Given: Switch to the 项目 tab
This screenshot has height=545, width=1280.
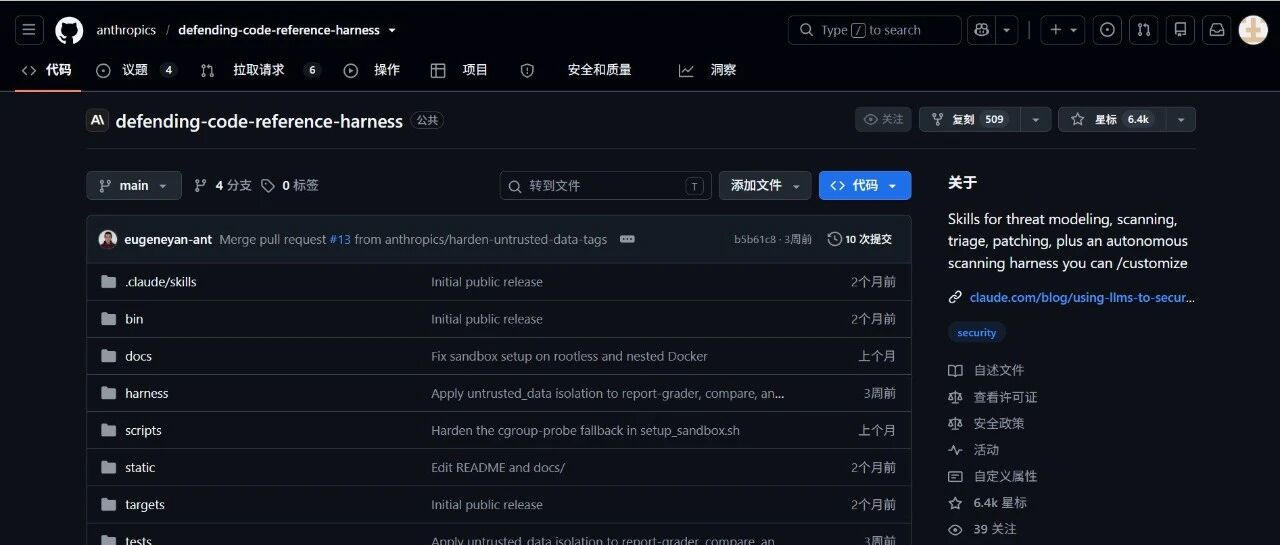Looking at the screenshot, I should (459, 70).
